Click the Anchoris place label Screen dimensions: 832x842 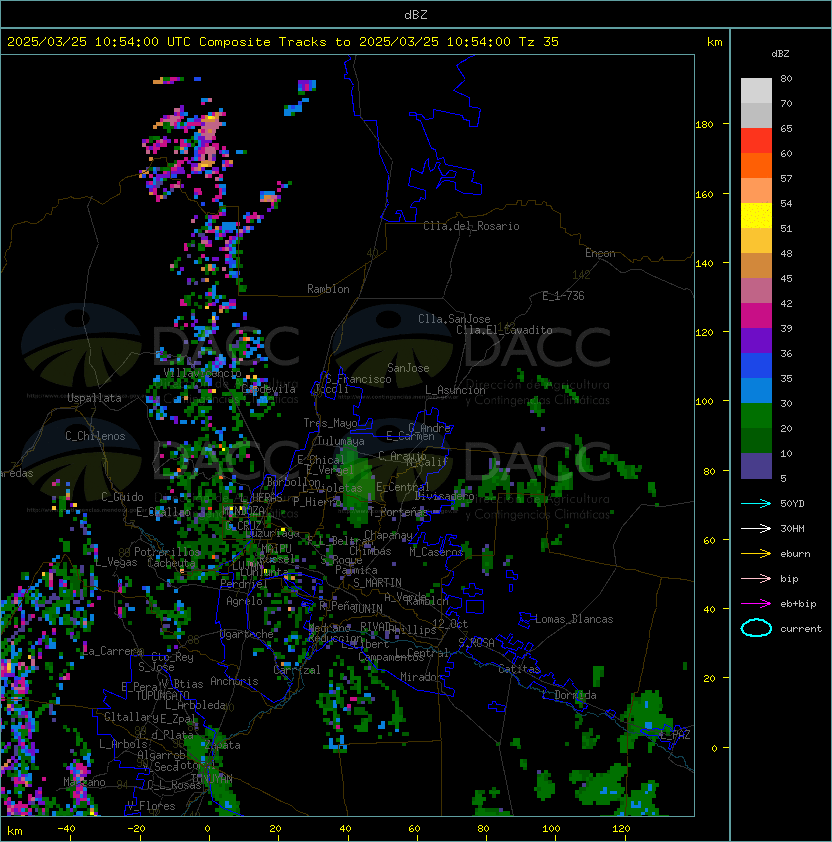click(234, 681)
